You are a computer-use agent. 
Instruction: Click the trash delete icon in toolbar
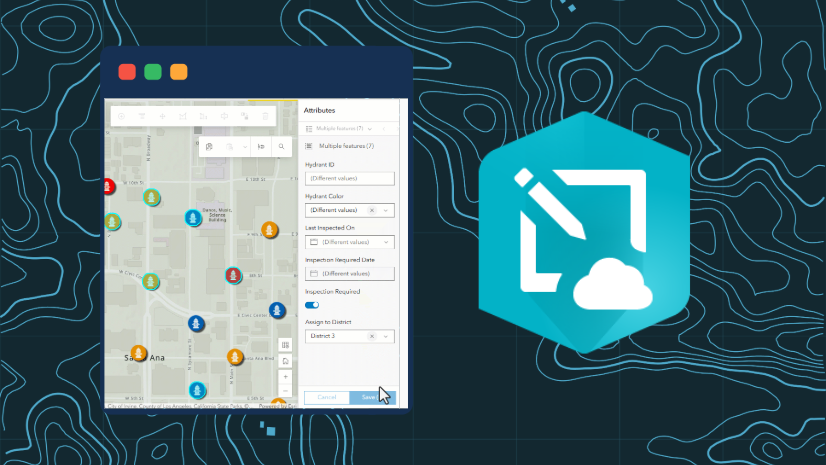266,116
